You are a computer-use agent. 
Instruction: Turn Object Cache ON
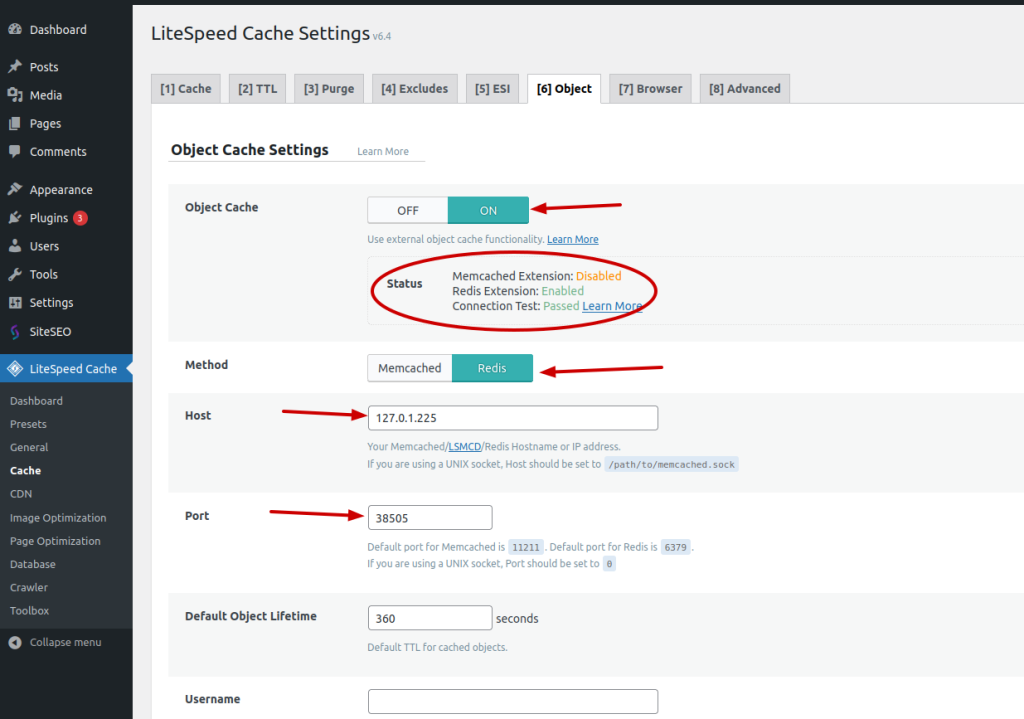point(488,210)
